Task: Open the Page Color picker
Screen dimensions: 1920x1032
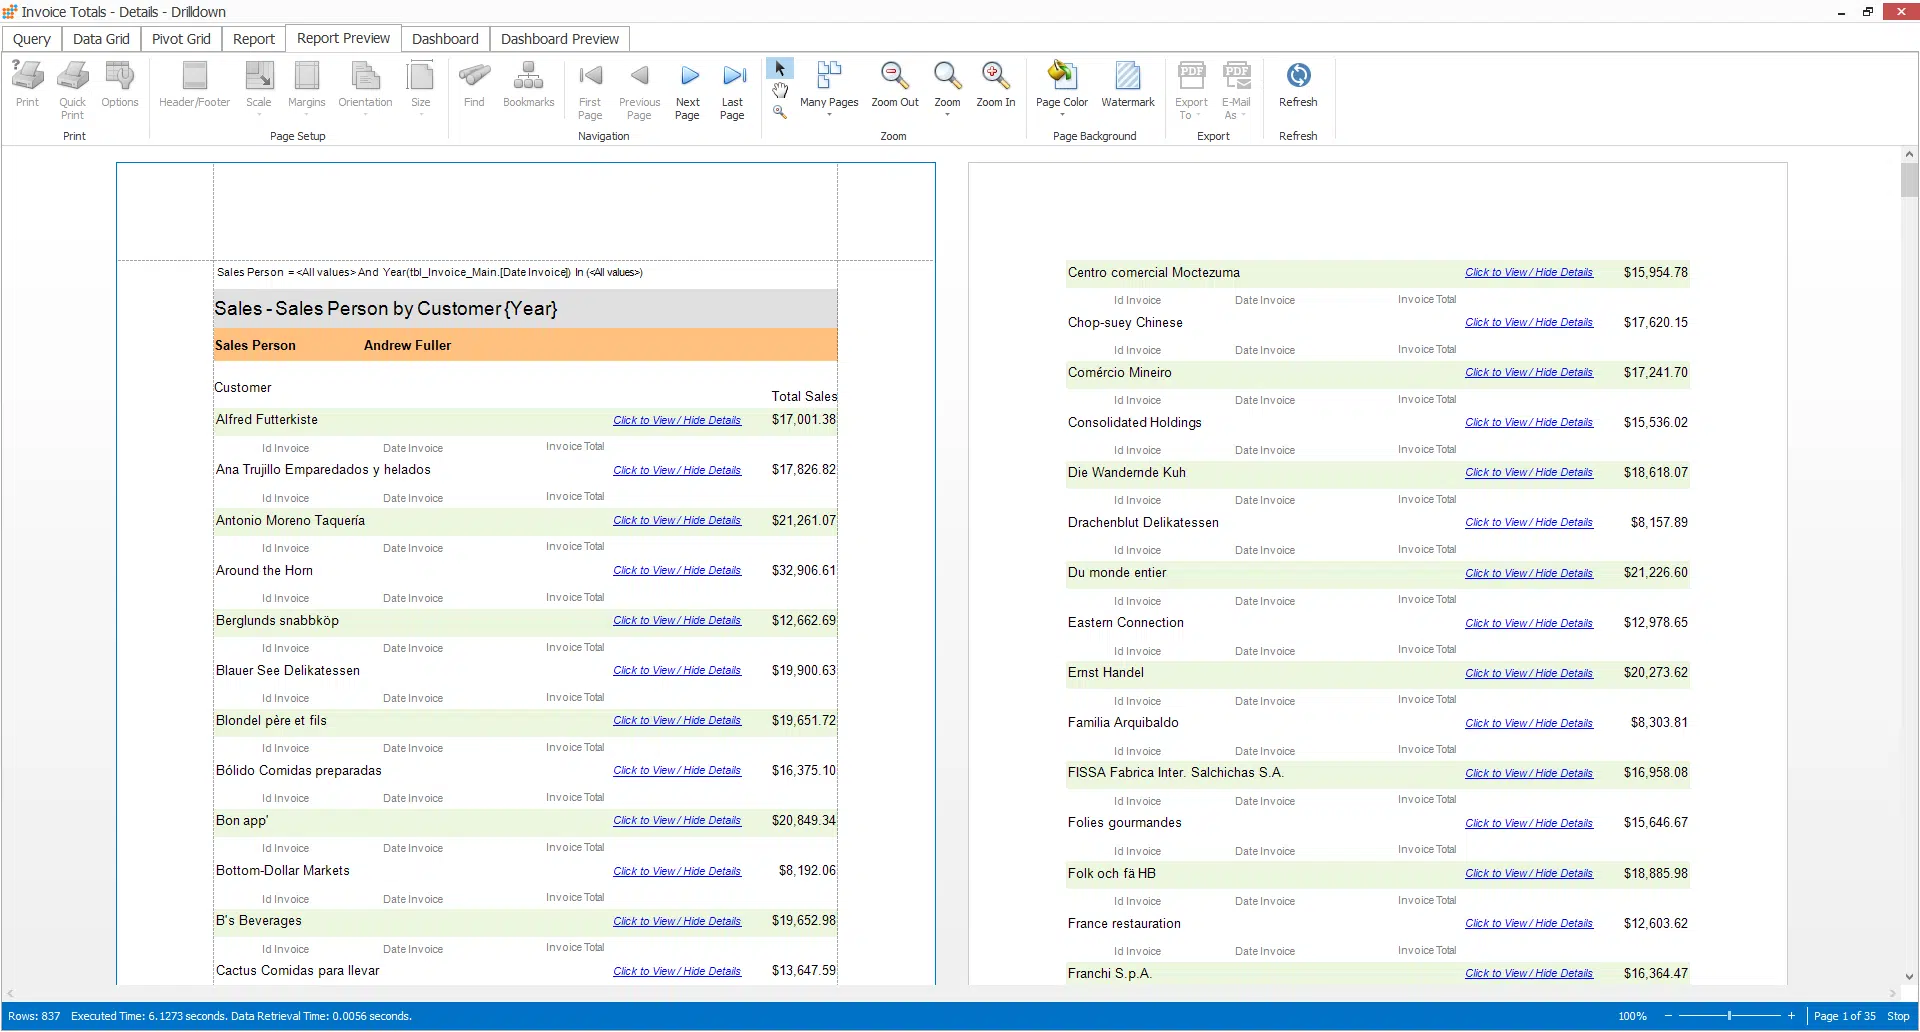Action: pyautogui.click(x=1062, y=88)
